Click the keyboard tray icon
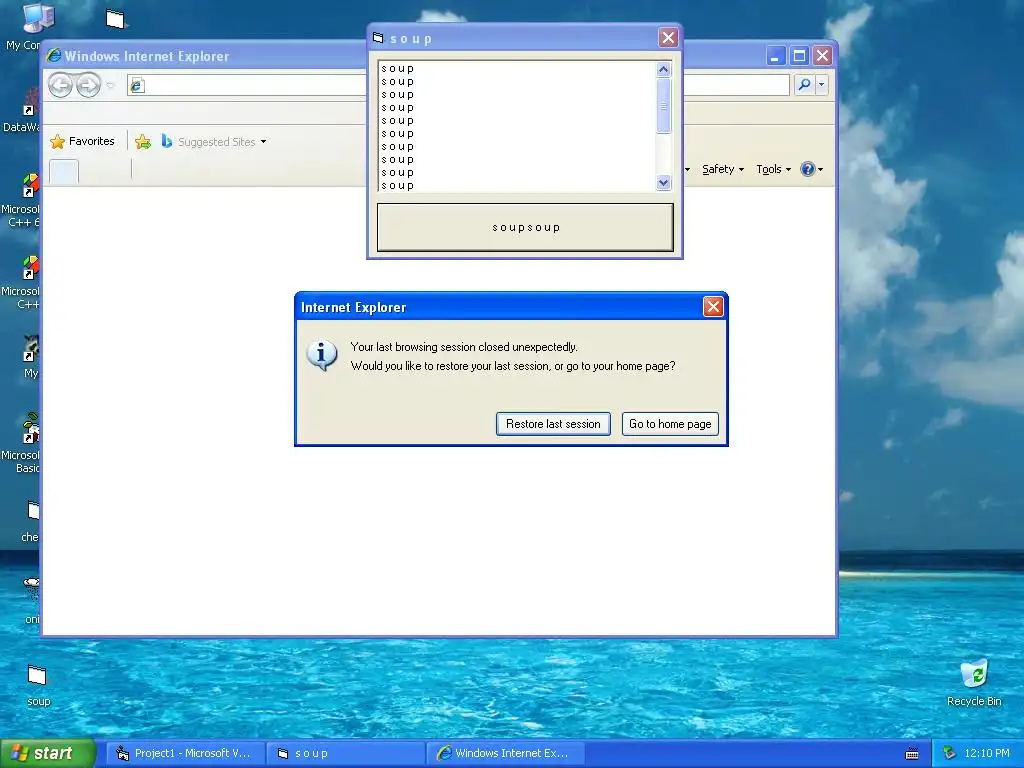The width and height of the screenshot is (1024, 768). pos(912,754)
